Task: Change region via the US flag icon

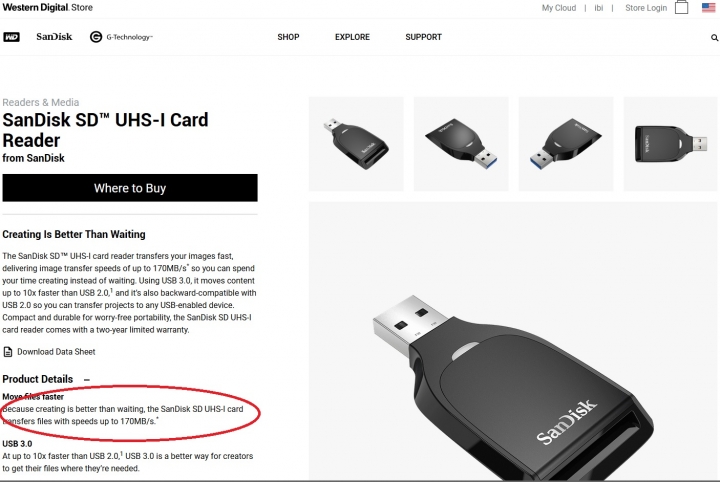Action: [709, 8]
